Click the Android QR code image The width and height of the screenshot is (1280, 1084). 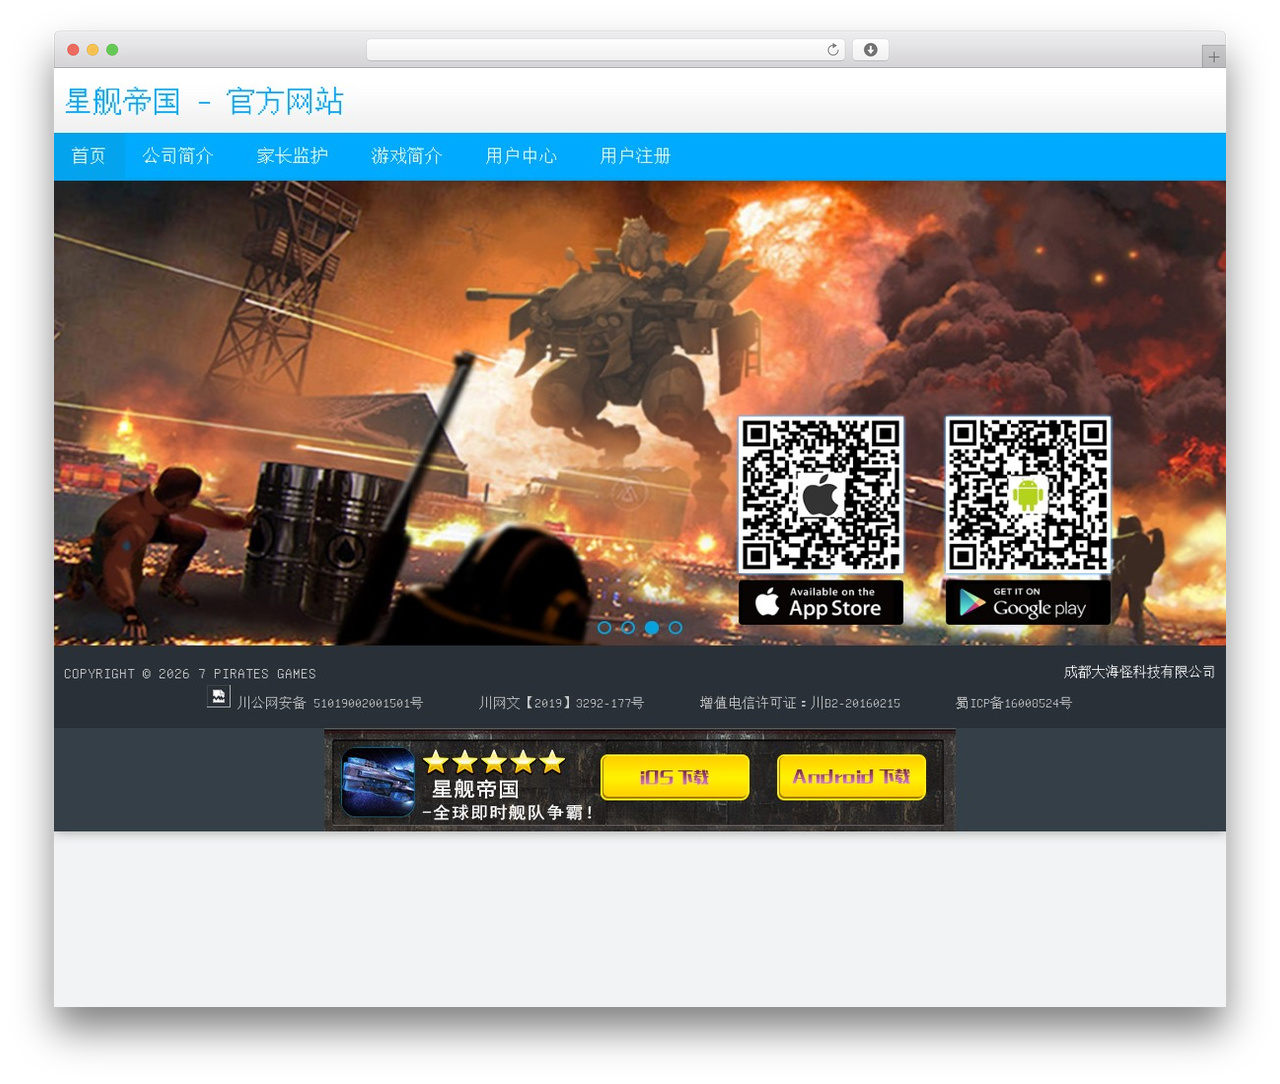coord(1028,495)
